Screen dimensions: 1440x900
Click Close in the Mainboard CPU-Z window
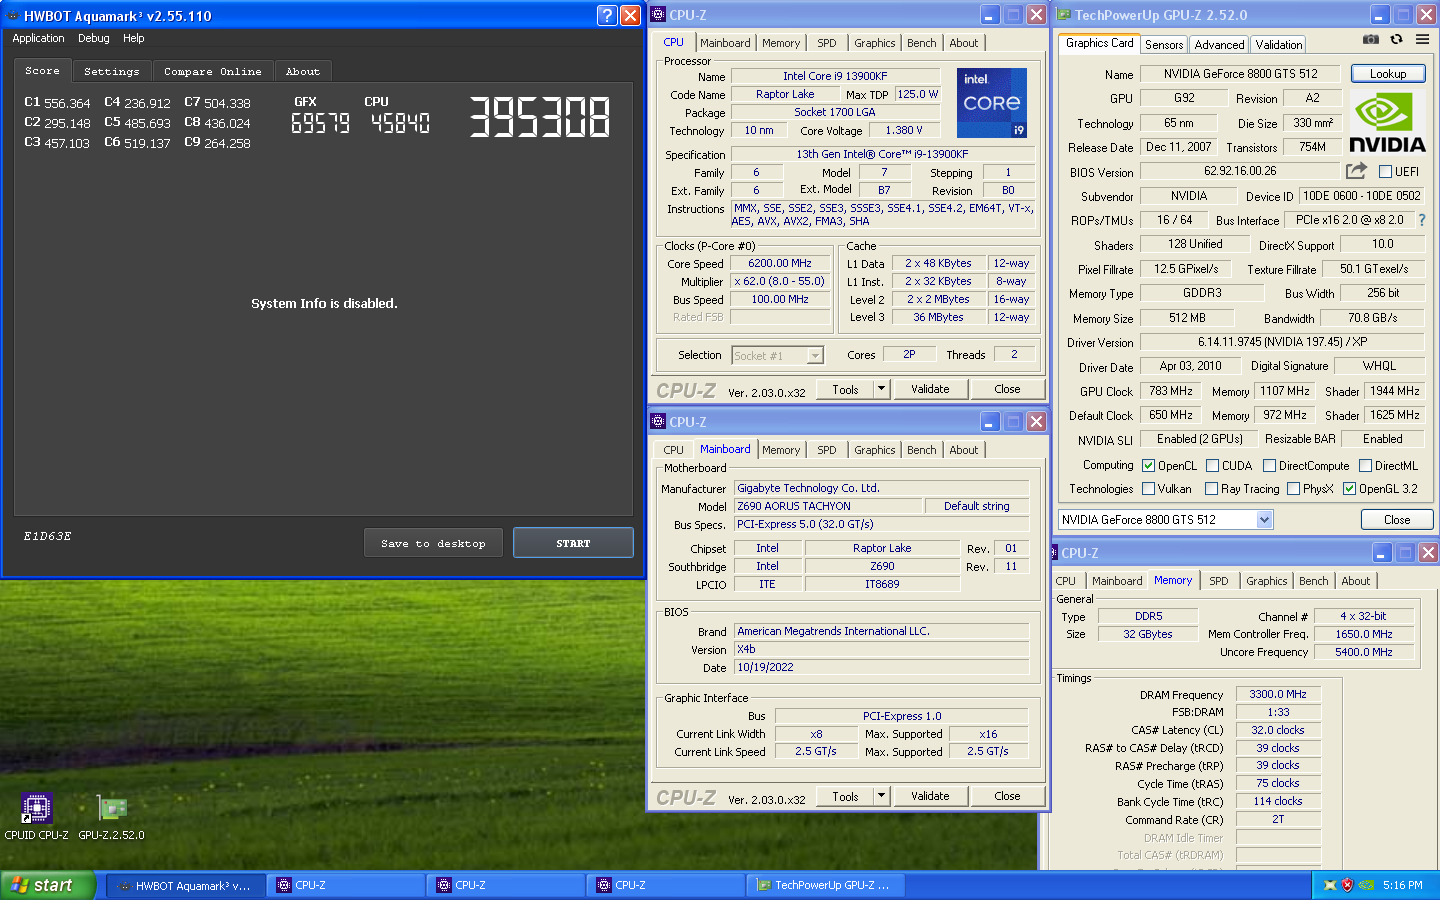coord(1007,796)
